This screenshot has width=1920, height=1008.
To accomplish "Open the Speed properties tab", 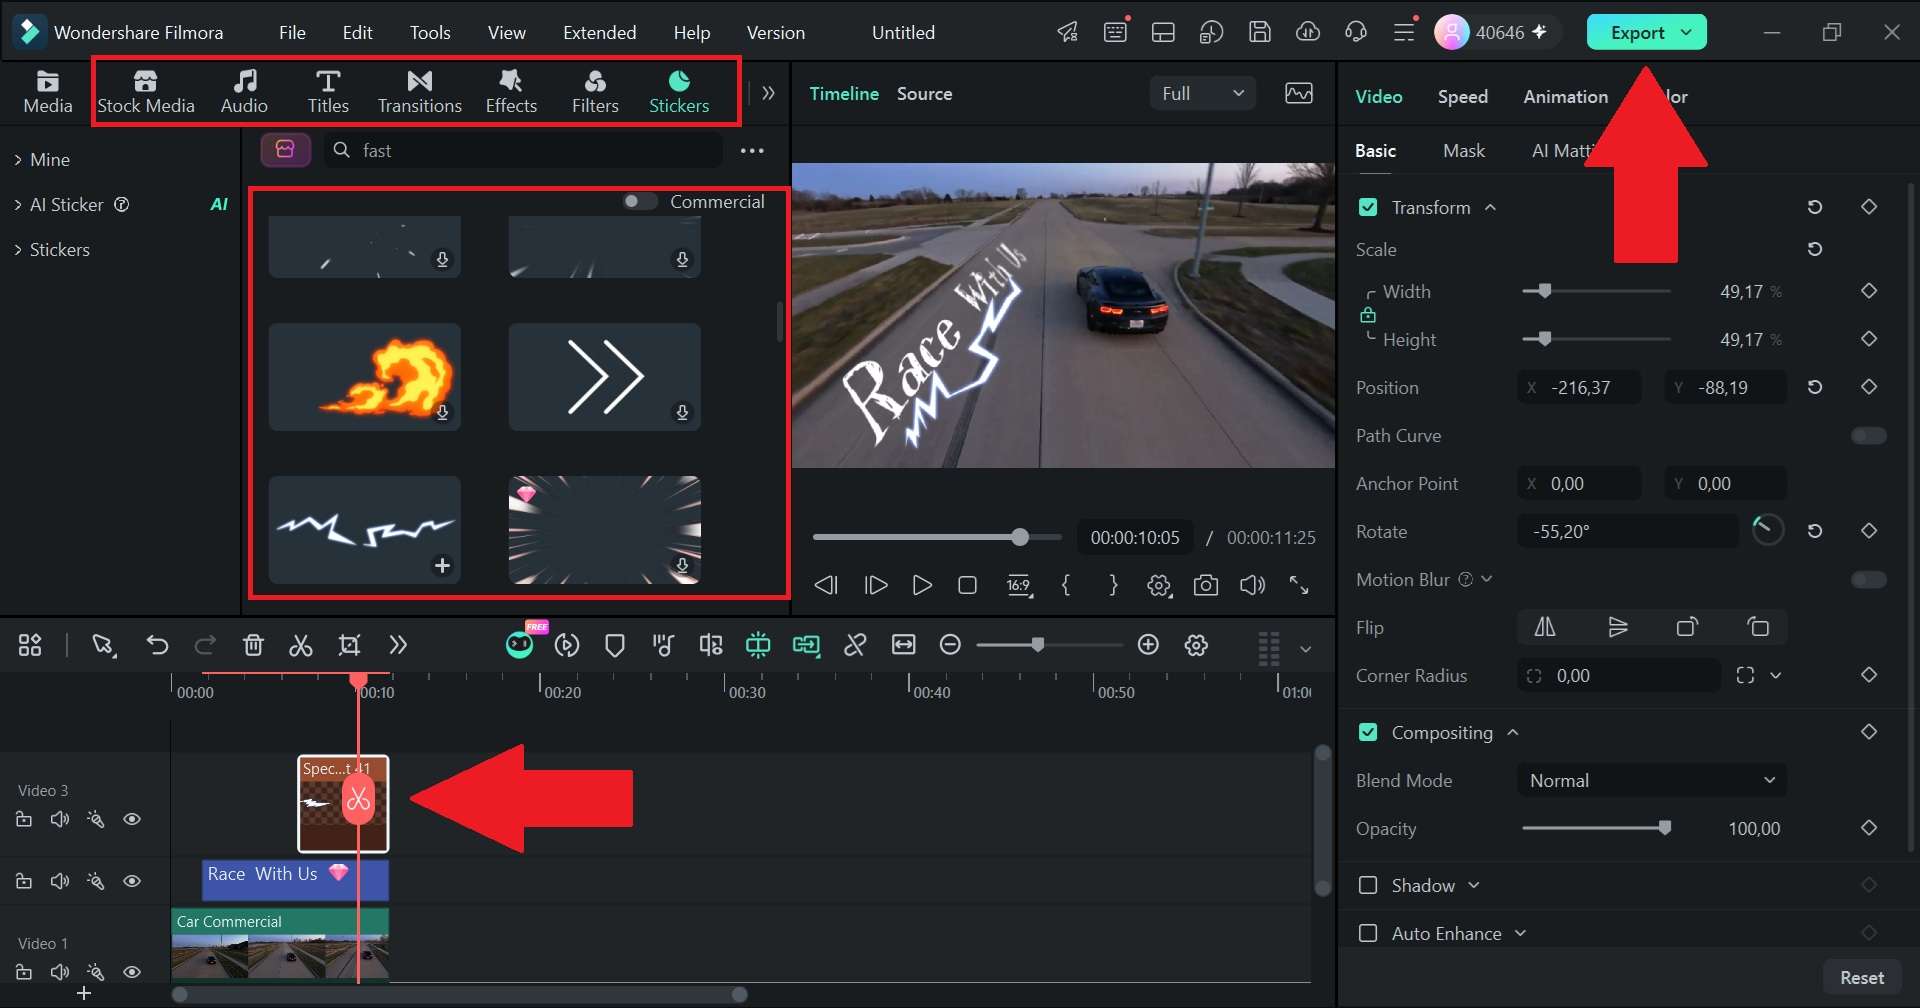I will [1463, 96].
